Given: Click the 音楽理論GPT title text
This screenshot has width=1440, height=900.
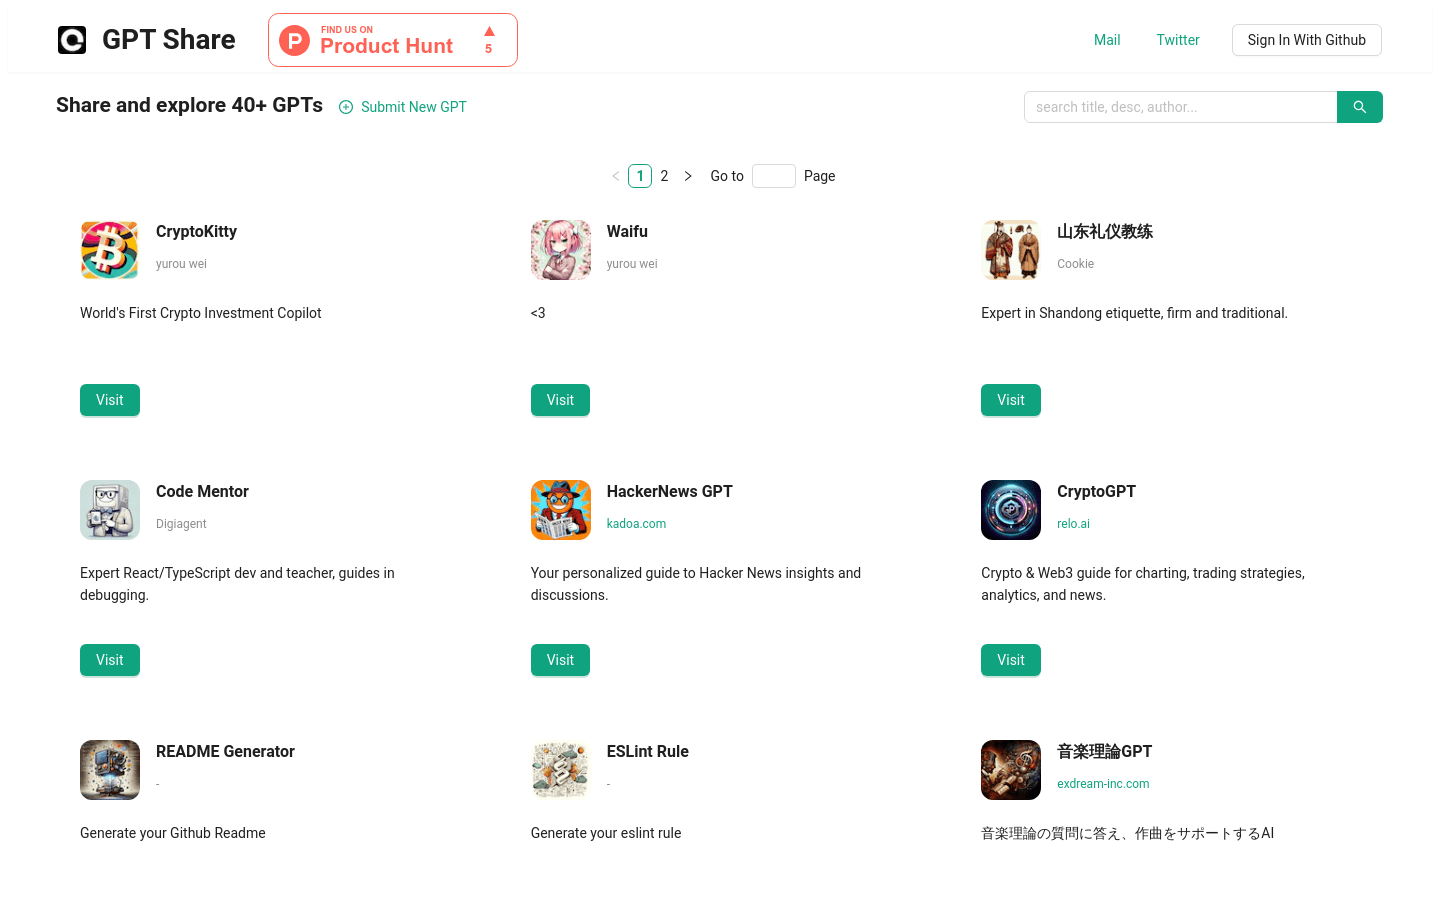Looking at the screenshot, I should pos(1104,752).
